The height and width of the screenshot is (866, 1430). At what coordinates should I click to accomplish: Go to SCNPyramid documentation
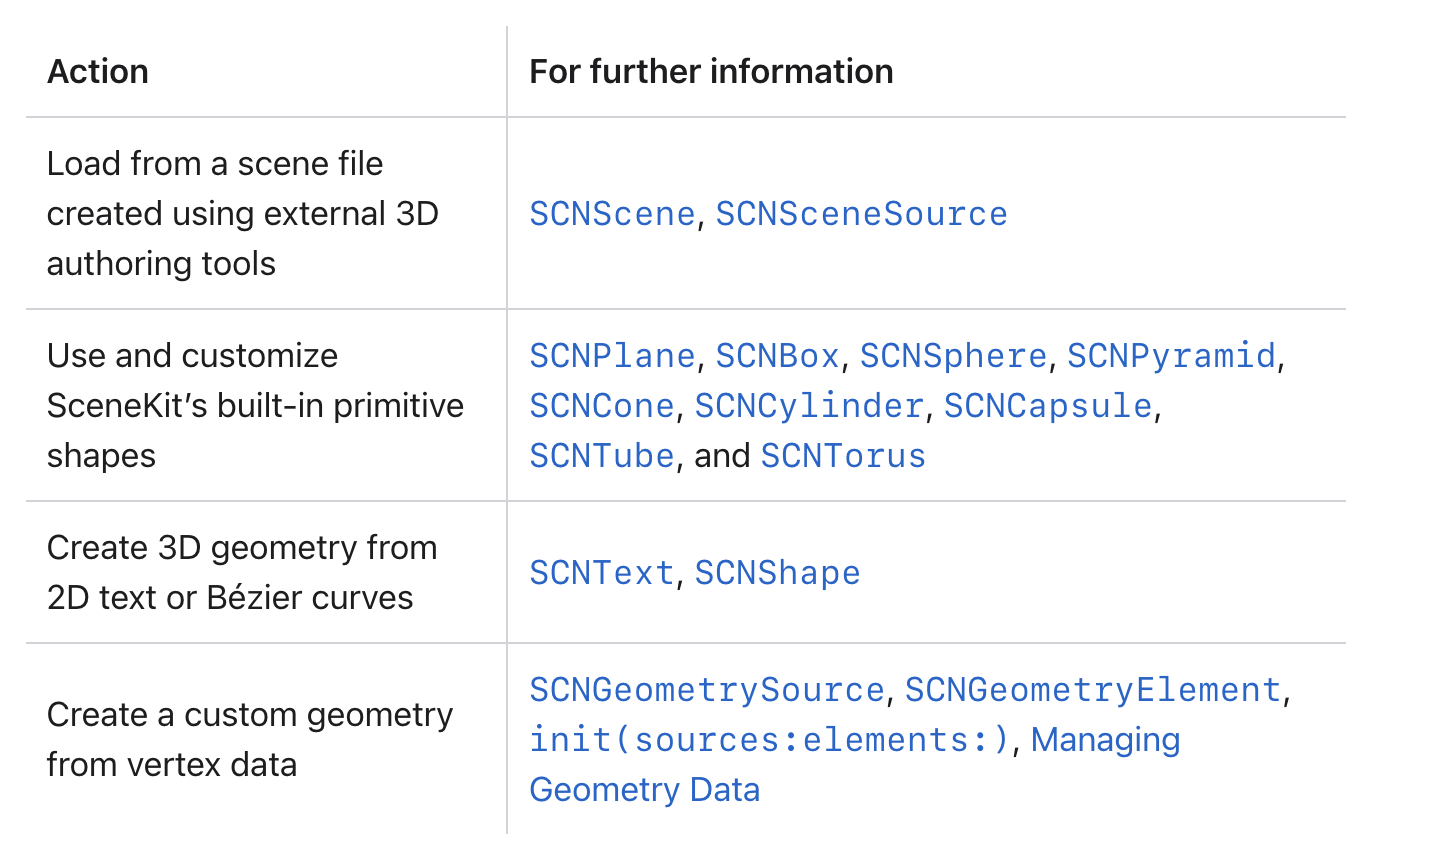tap(1171, 356)
